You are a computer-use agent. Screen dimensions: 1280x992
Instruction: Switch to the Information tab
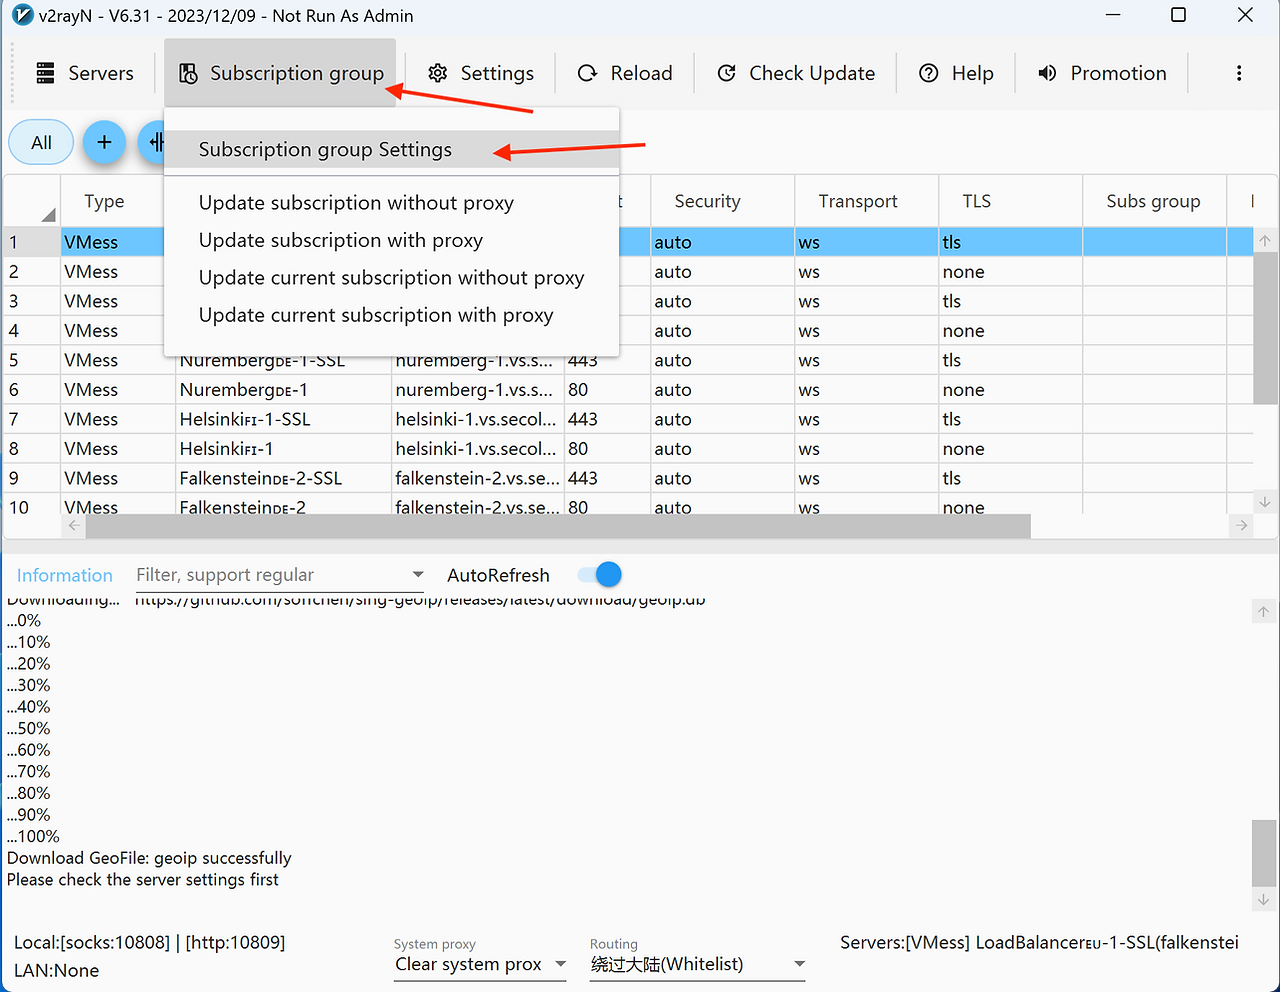pos(65,575)
